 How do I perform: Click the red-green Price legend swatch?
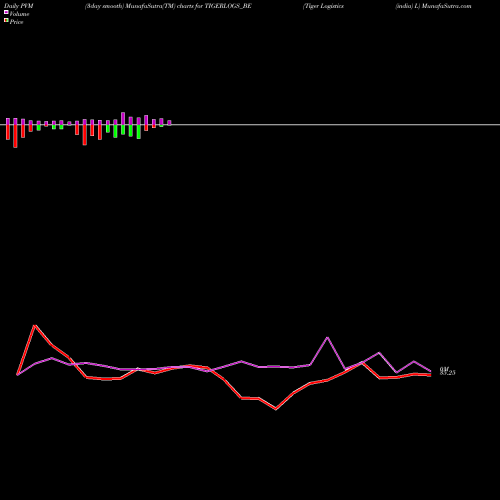[6, 21]
